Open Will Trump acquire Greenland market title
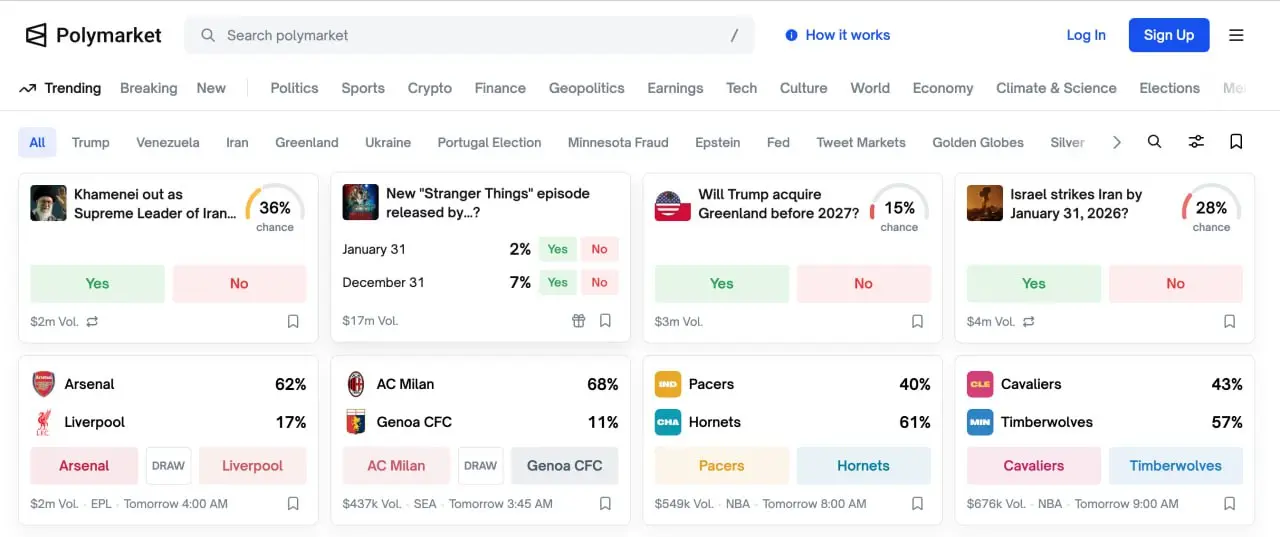The width and height of the screenshot is (1280, 537). [x=778, y=203]
